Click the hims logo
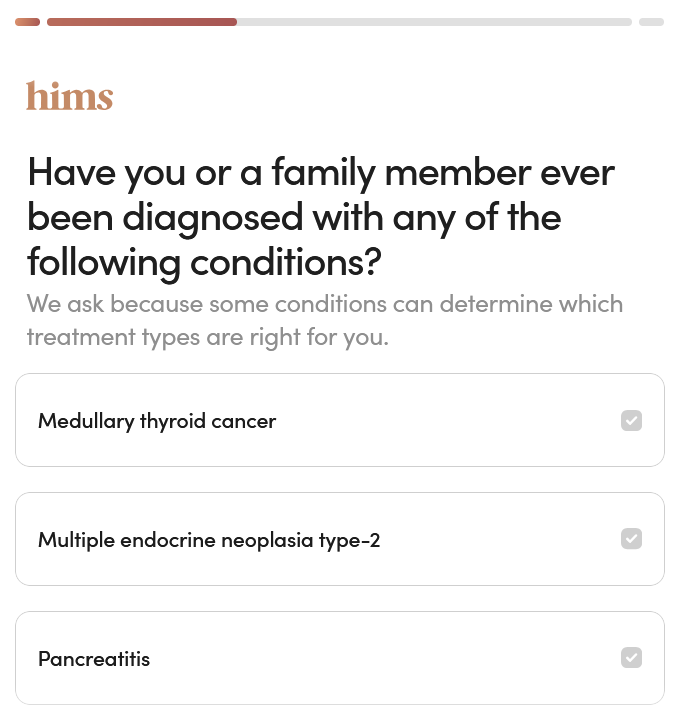The image size is (688, 718). [x=69, y=97]
